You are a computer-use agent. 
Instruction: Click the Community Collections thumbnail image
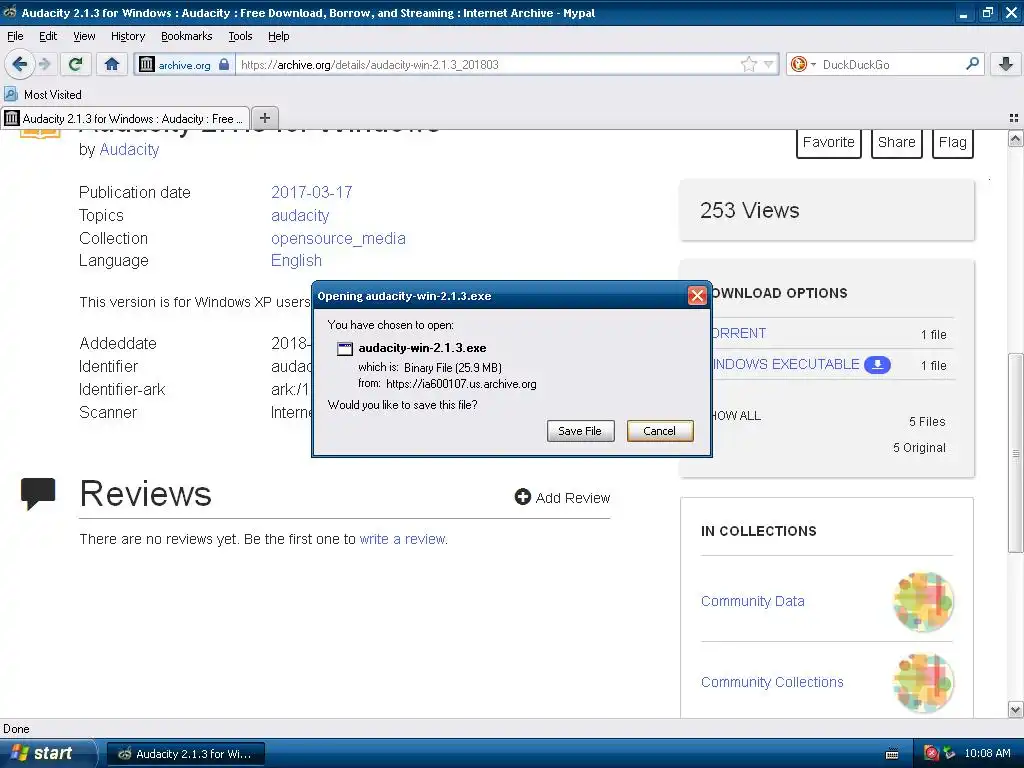923,682
